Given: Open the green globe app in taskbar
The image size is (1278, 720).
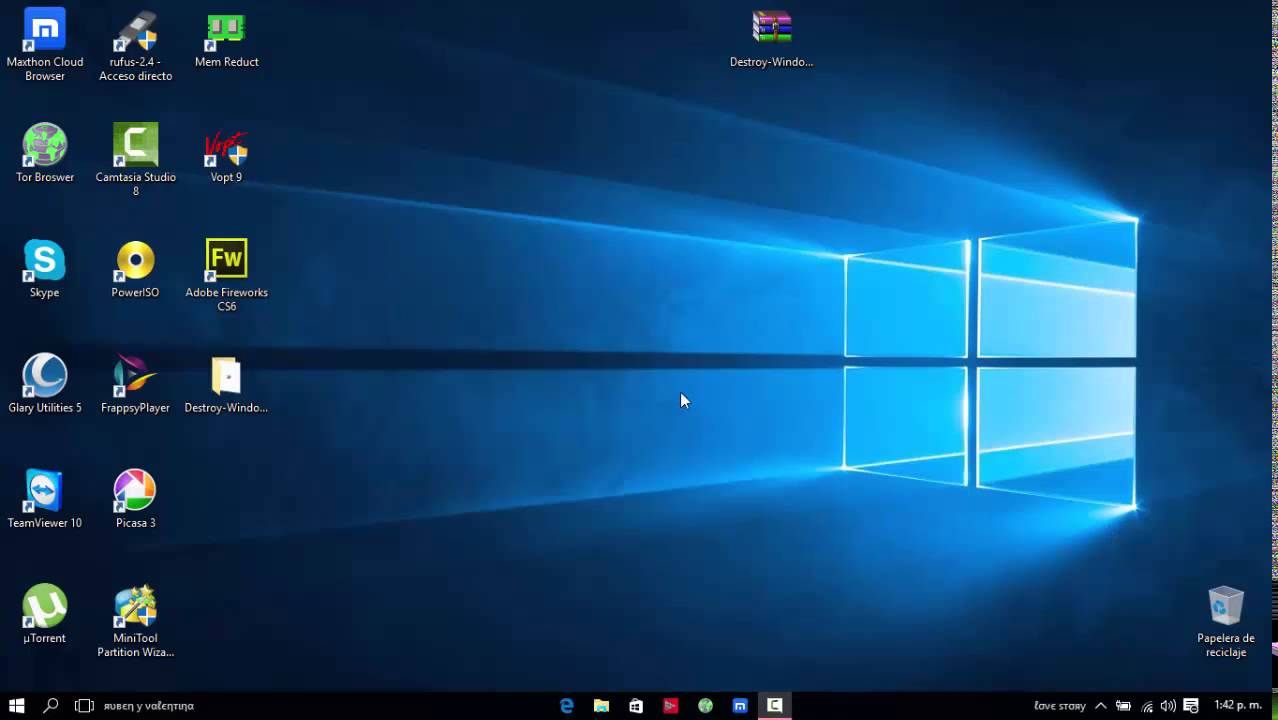Looking at the screenshot, I should coord(705,705).
